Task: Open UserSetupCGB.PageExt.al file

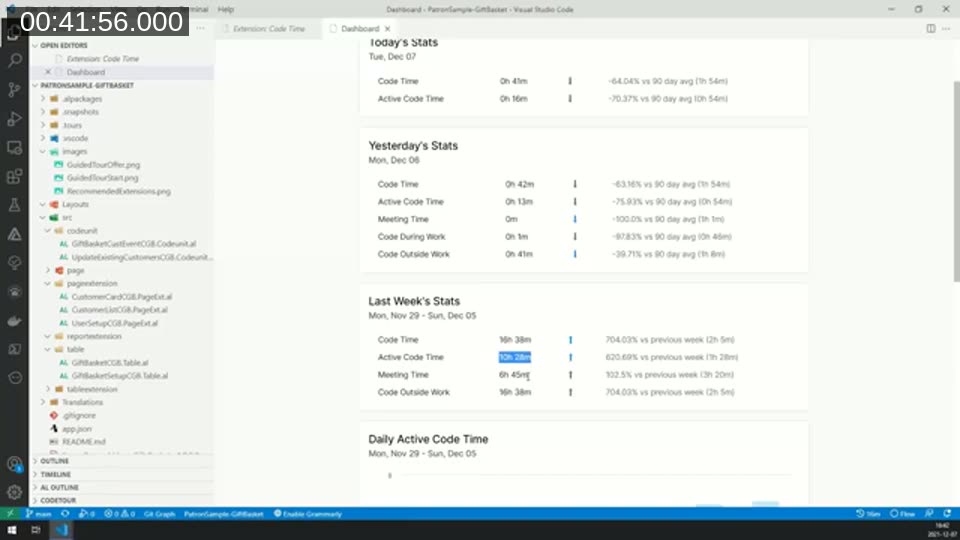Action: pos(114,323)
